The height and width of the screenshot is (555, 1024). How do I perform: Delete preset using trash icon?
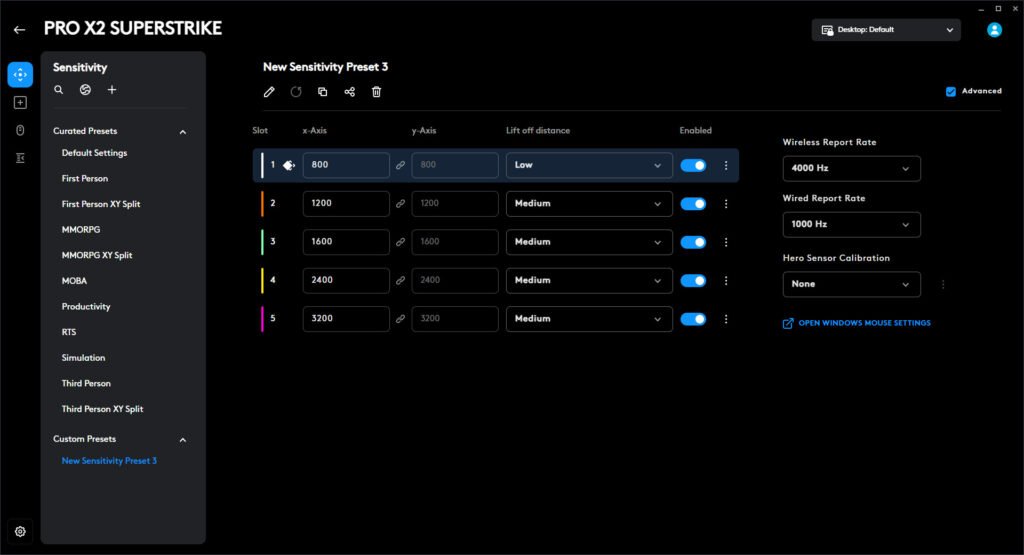[x=376, y=92]
